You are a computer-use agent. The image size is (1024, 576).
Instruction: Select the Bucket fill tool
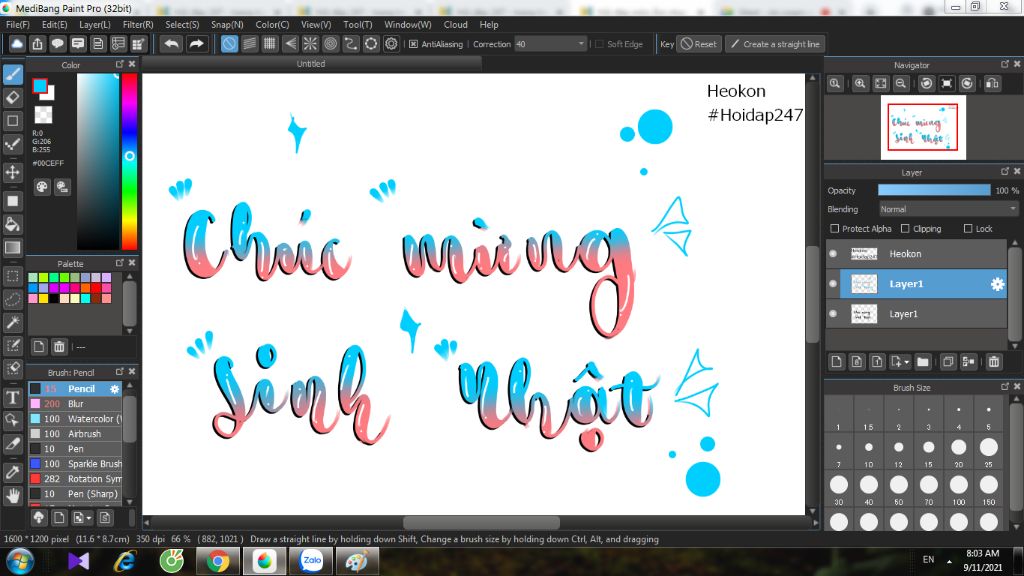(13, 225)
